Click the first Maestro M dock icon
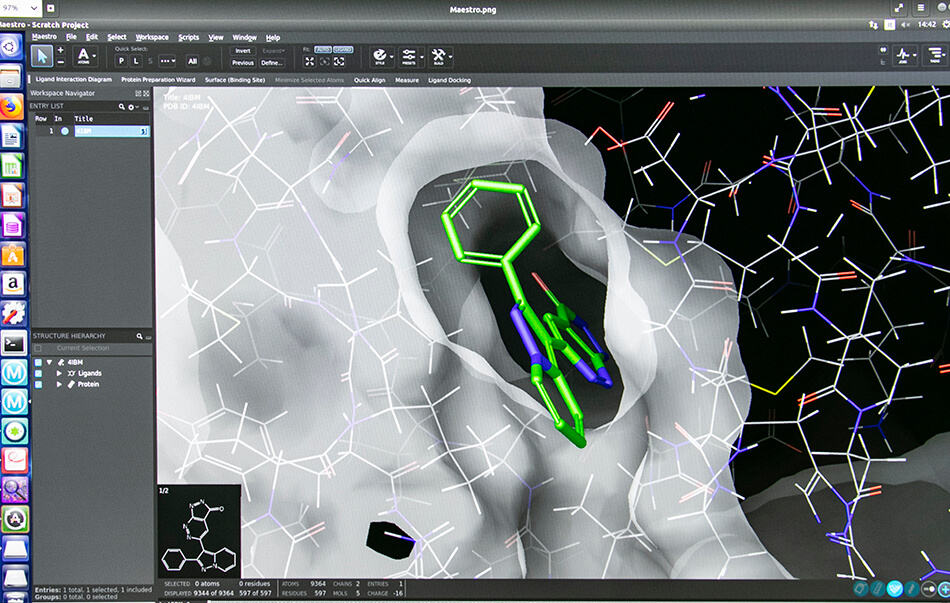The image size is (950, 603). [x=14, y=373]
